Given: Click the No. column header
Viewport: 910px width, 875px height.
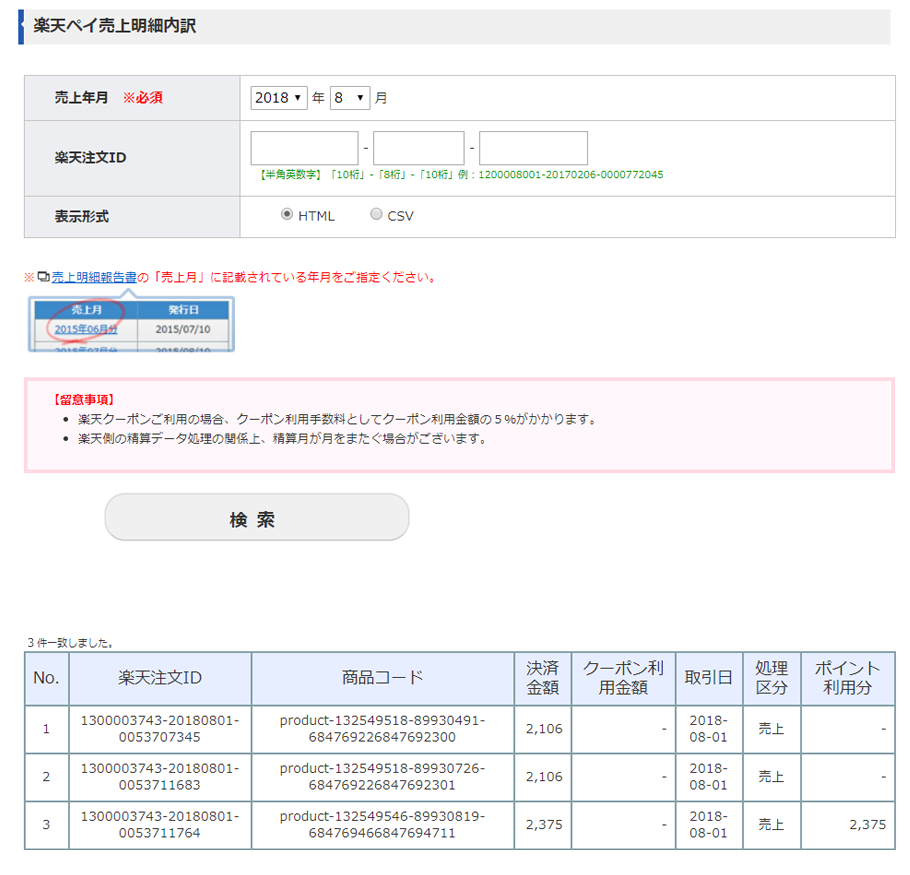Looking at the screenshot, I should click(46, 678).
